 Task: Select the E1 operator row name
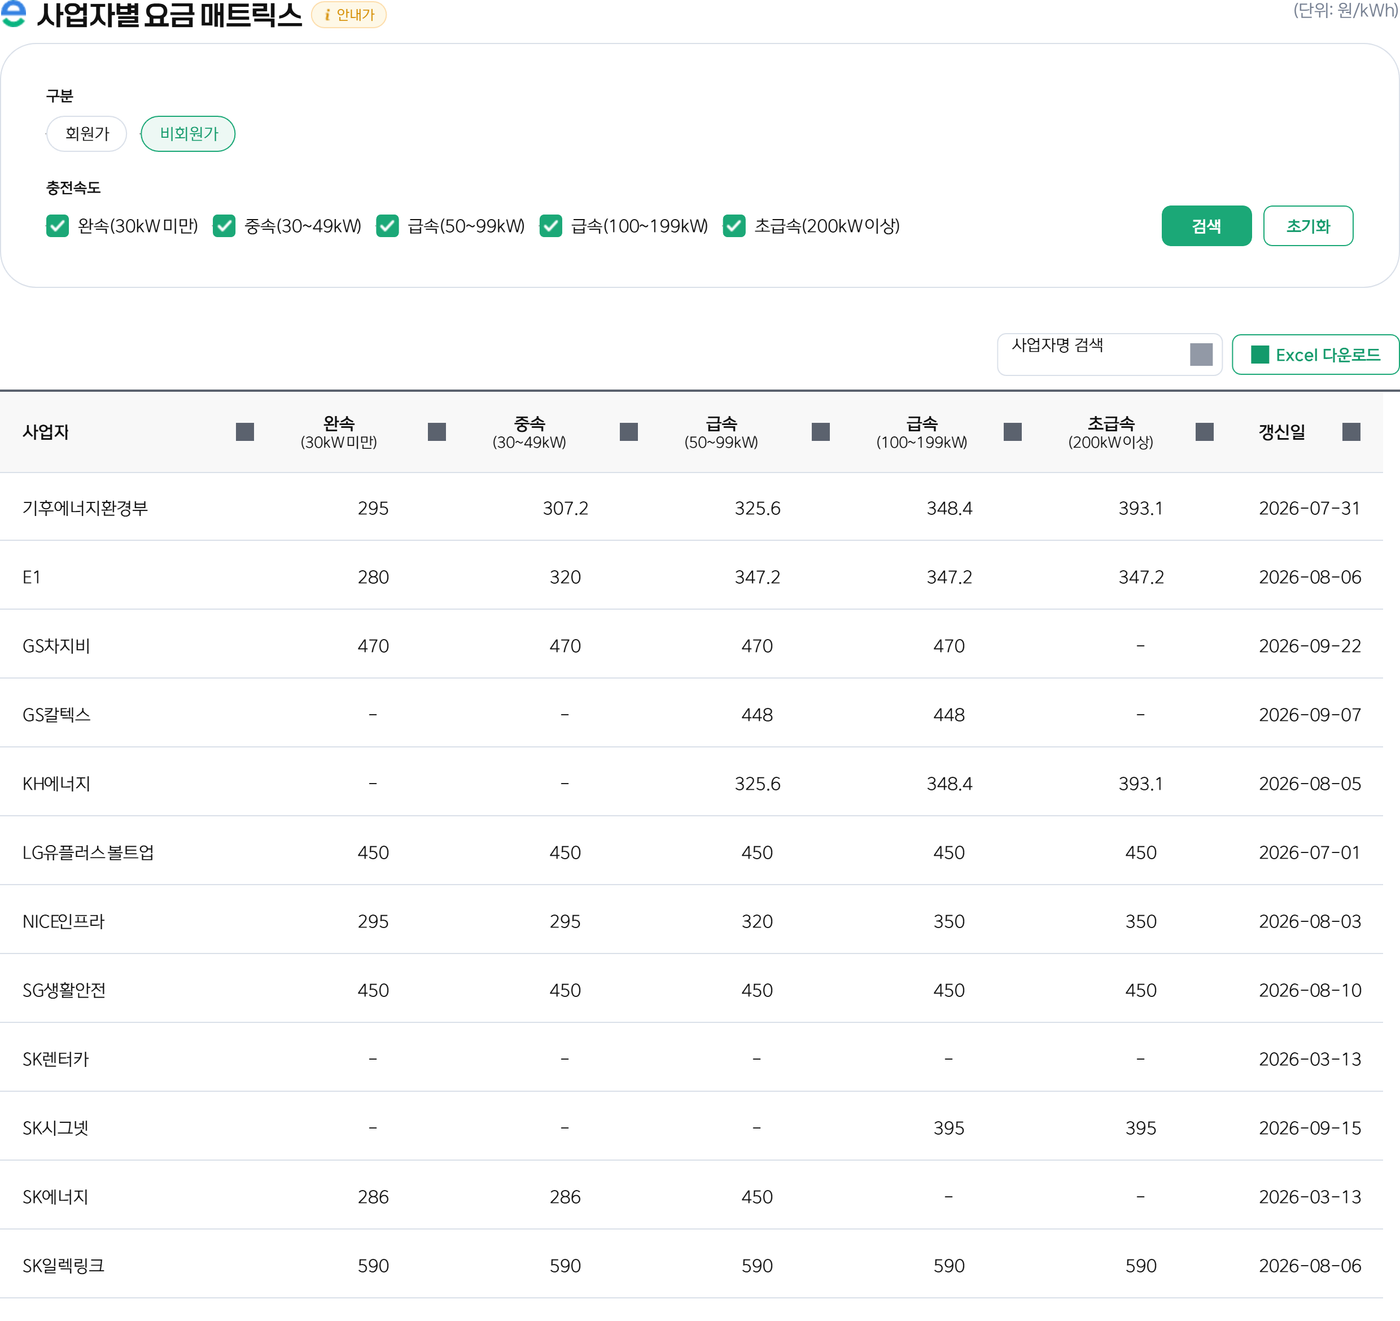pos(32,577)
